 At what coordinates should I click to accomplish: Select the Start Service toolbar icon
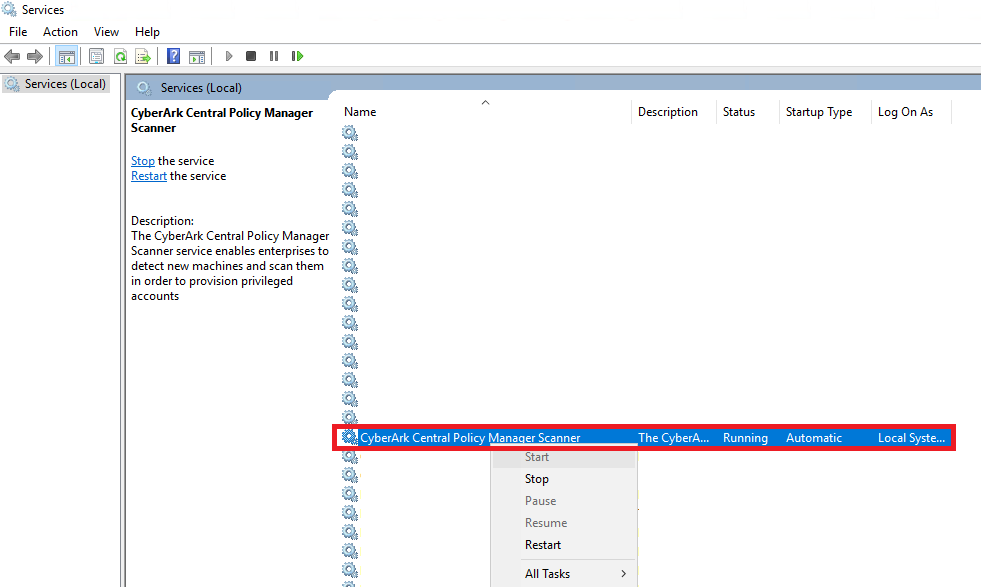pyautogui.click(x=228, y=55)
